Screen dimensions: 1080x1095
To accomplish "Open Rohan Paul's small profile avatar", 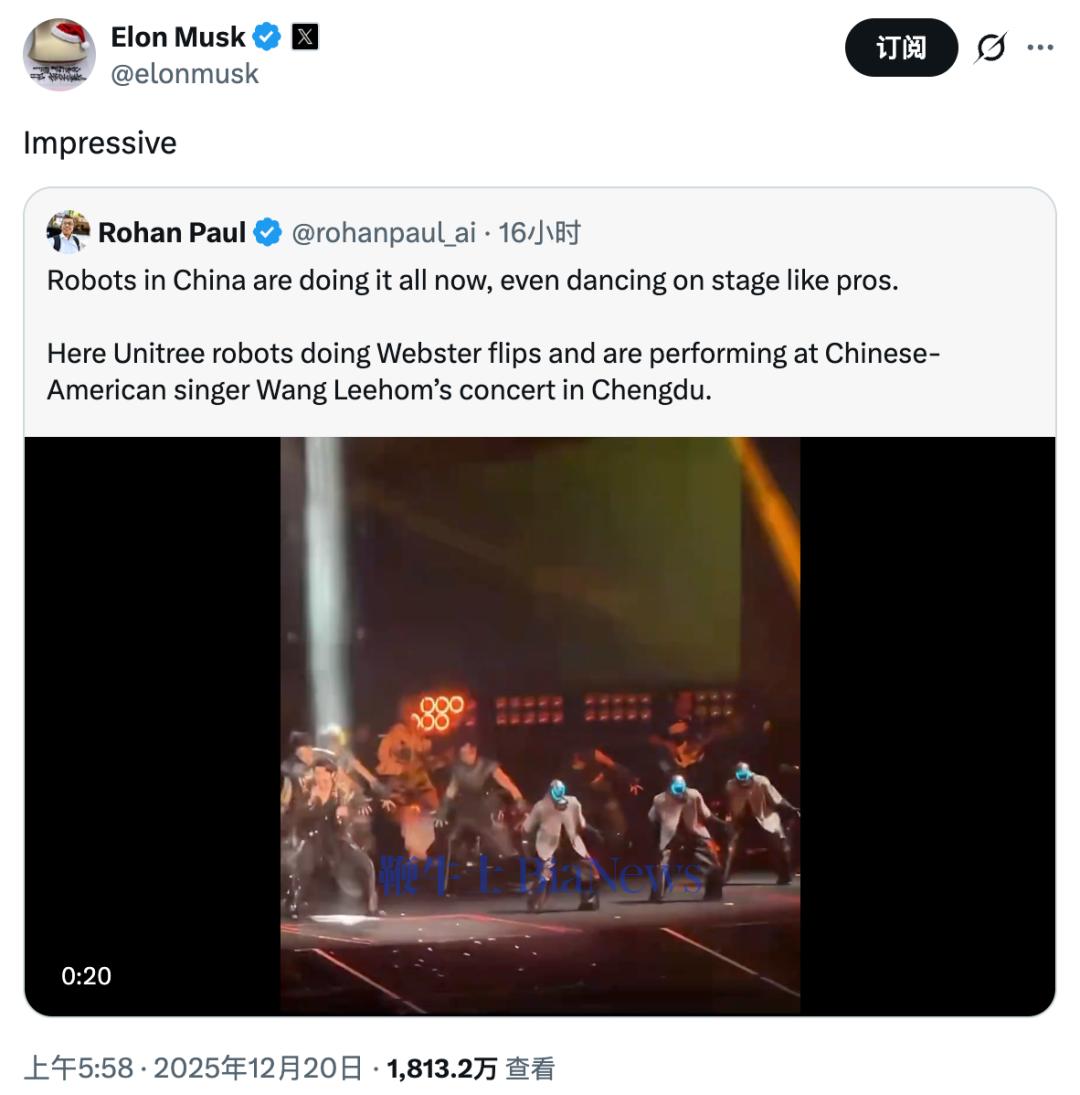I will click(68, 232).
